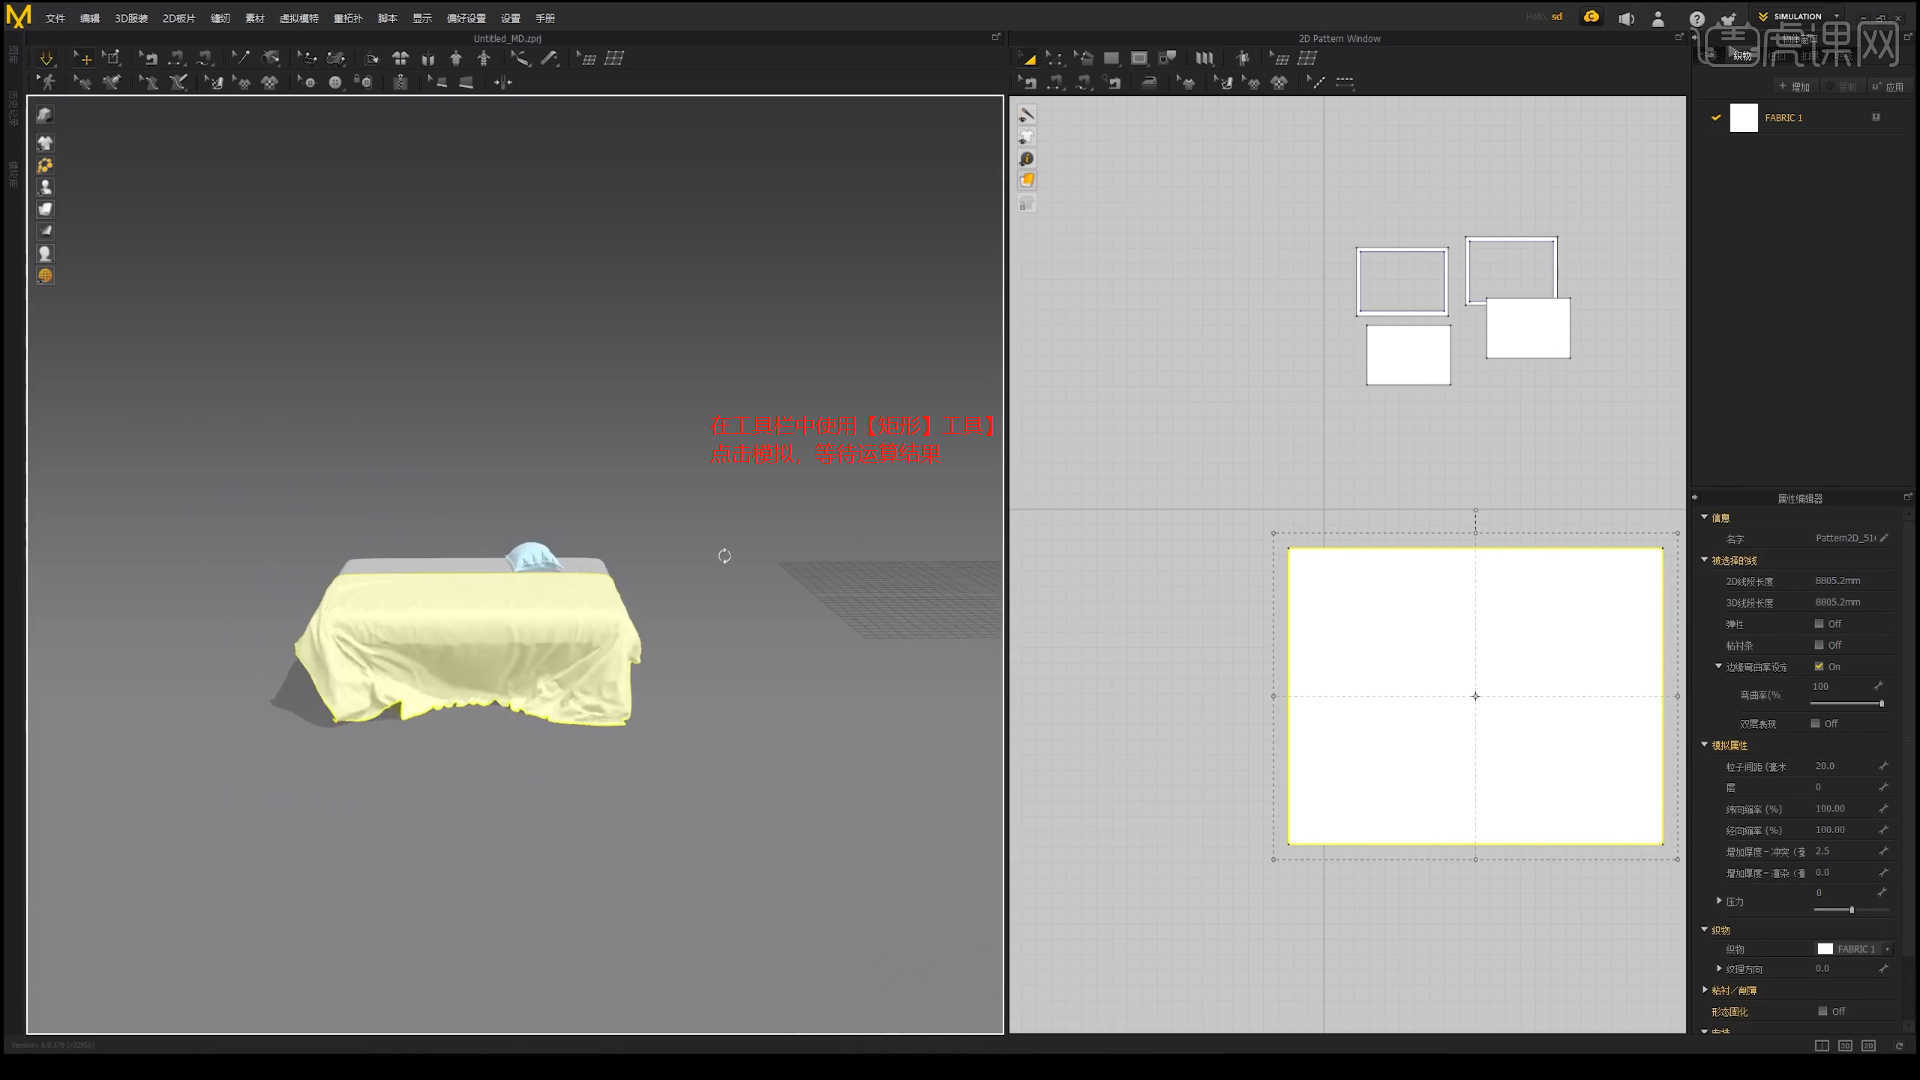Toggle the Simulate tool in the 3D window
1920x1080 pixels.
pyautogui.click(x=47, y=58)
